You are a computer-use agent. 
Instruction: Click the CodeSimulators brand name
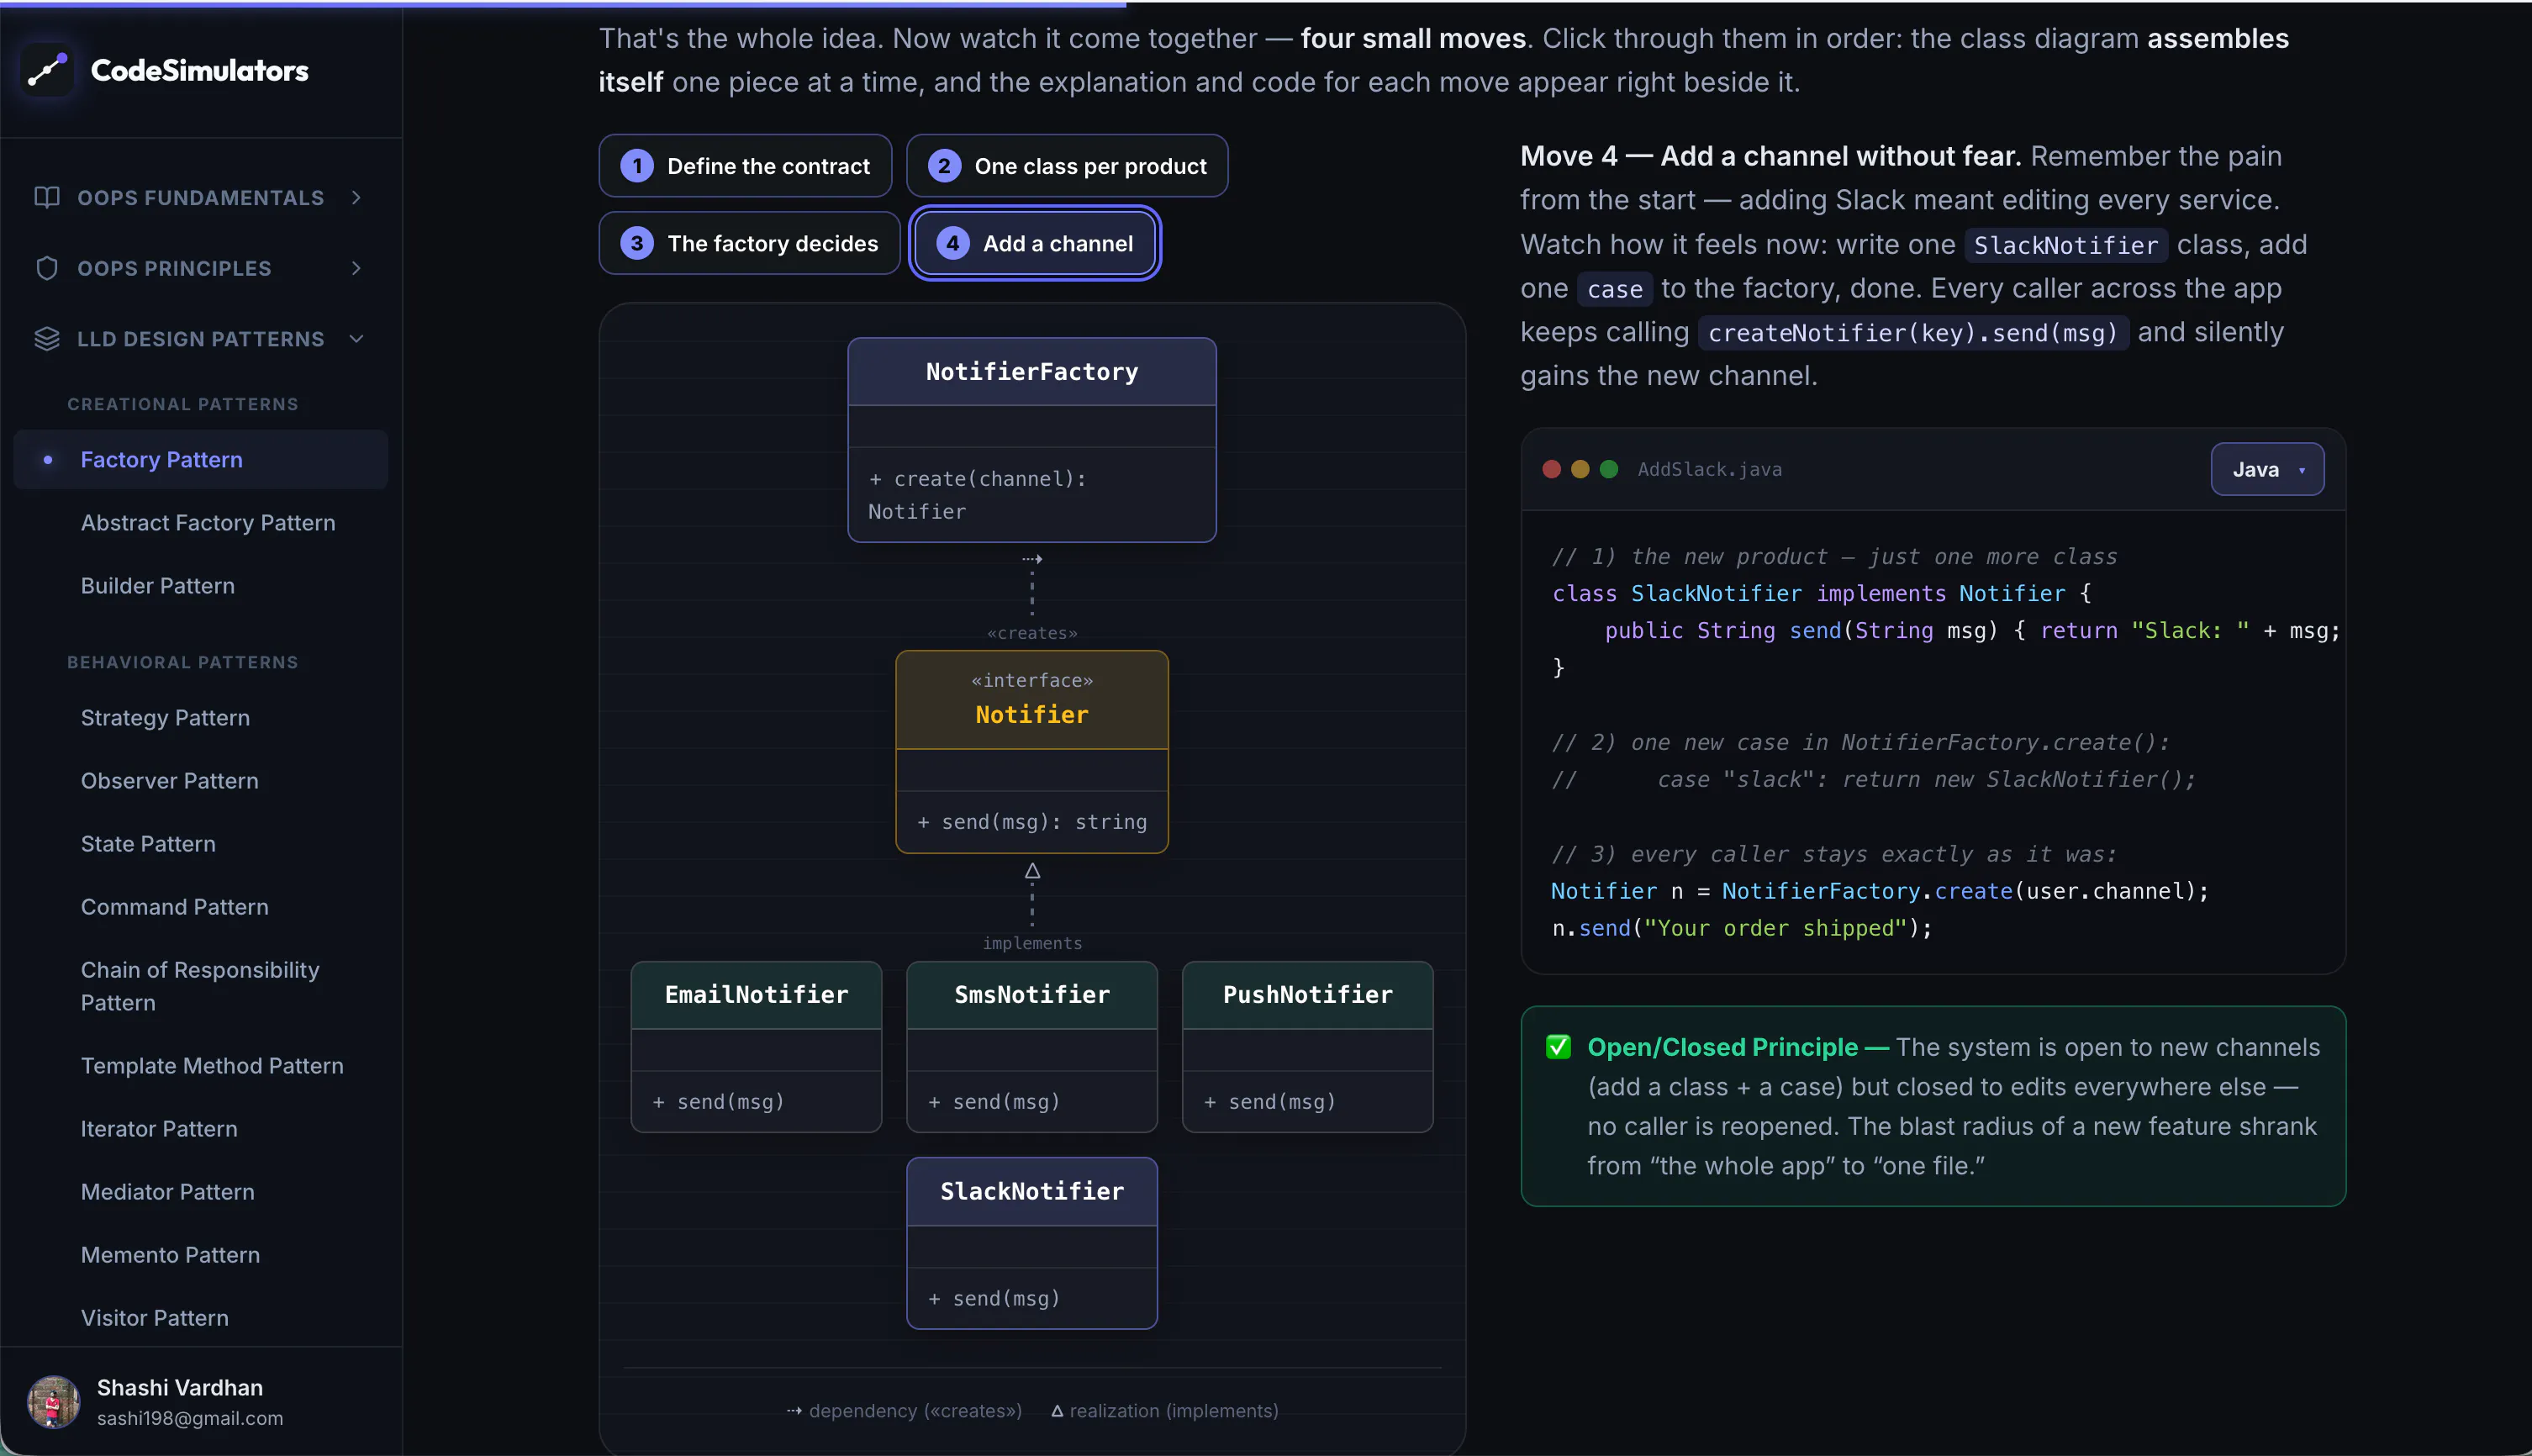pyautogui.click(x=200, y=70)
